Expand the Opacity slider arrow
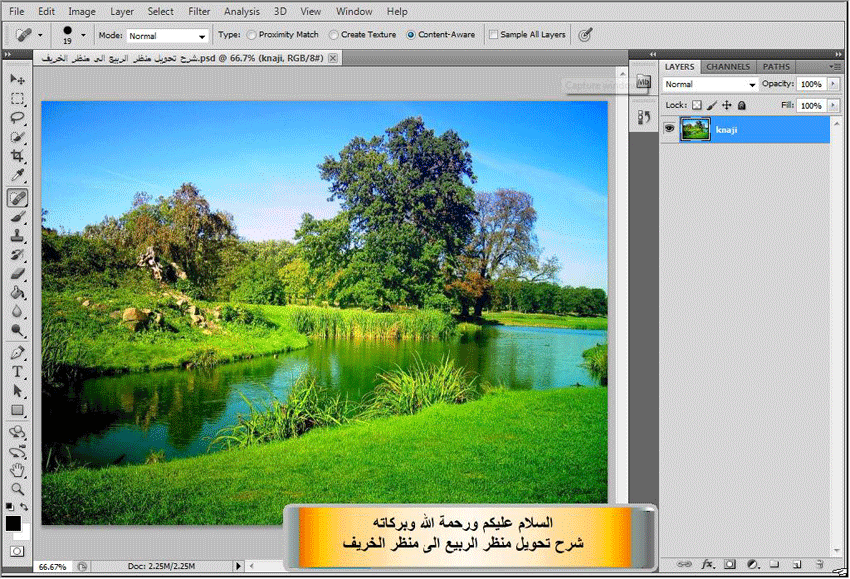Viewport: 850px width, 579px height. click(x=833, y=85)
